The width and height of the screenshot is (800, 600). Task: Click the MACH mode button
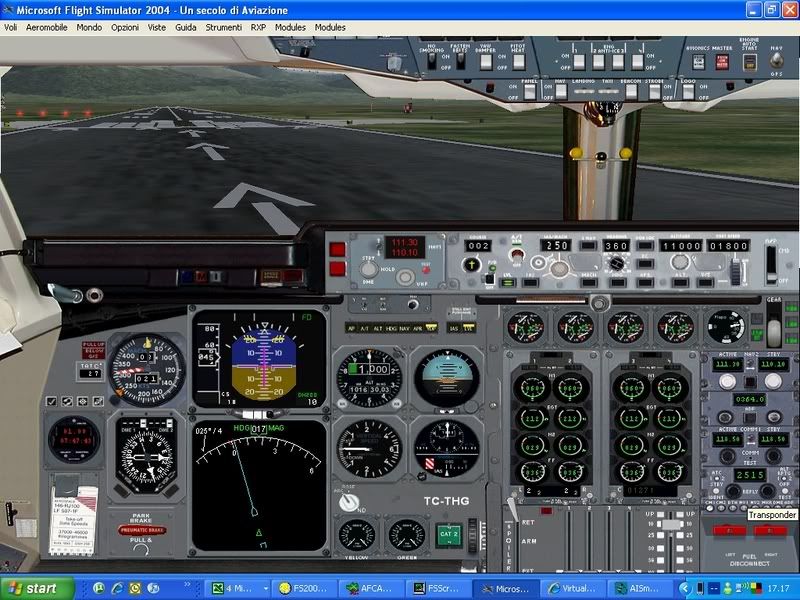point(588,282)
